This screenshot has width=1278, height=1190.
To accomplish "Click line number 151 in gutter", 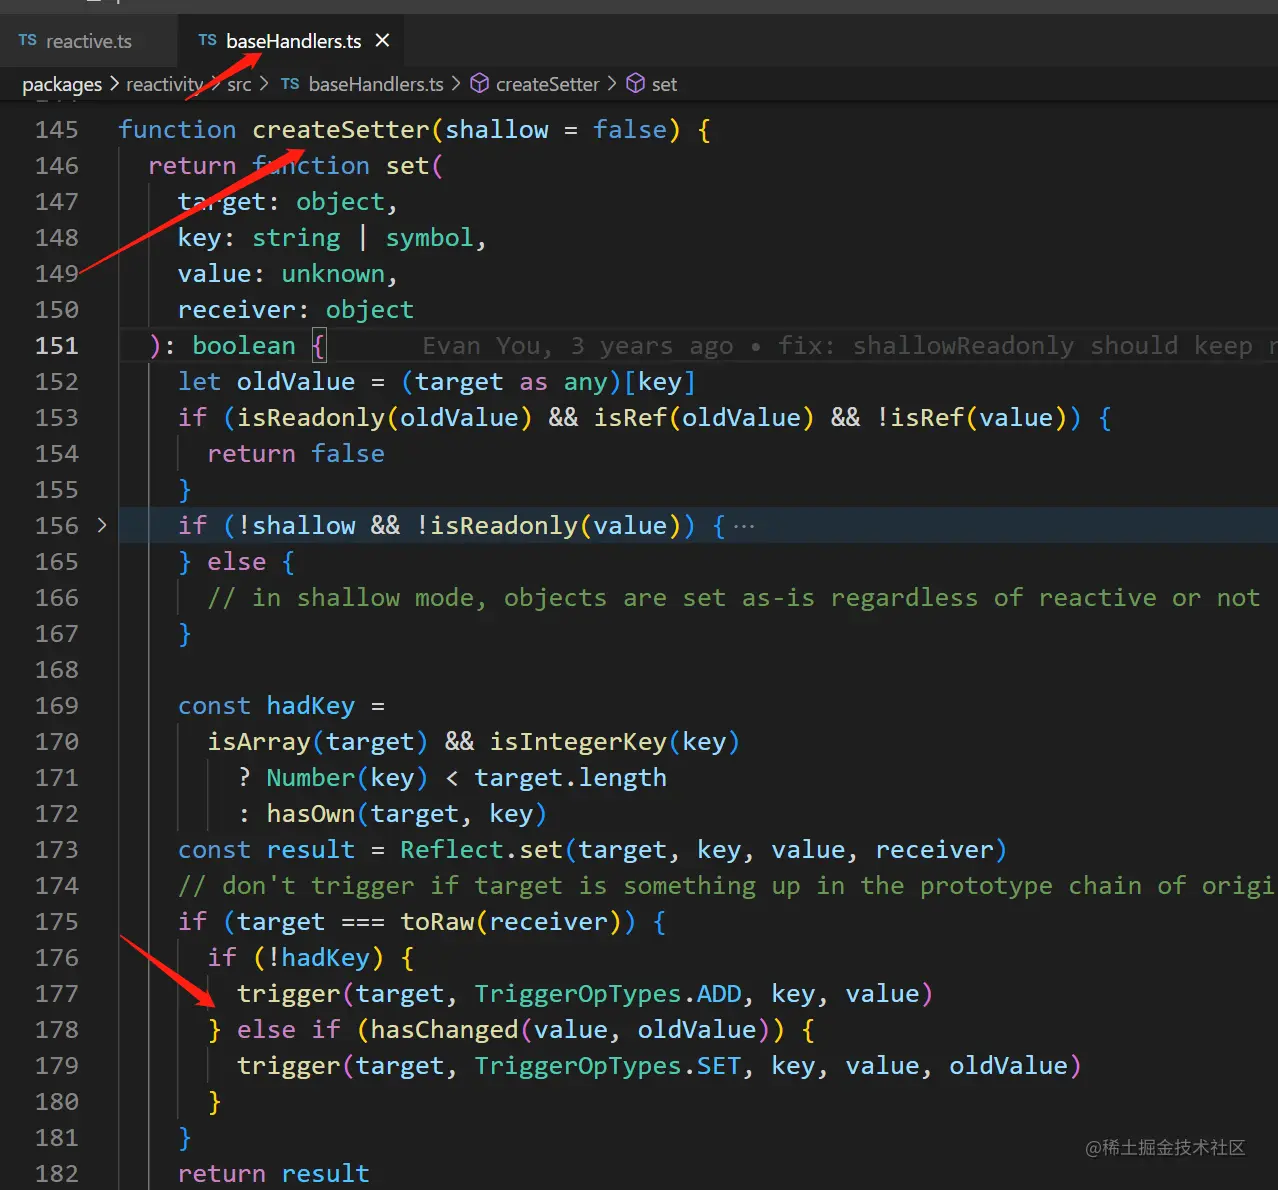I will tap(57, 346).
